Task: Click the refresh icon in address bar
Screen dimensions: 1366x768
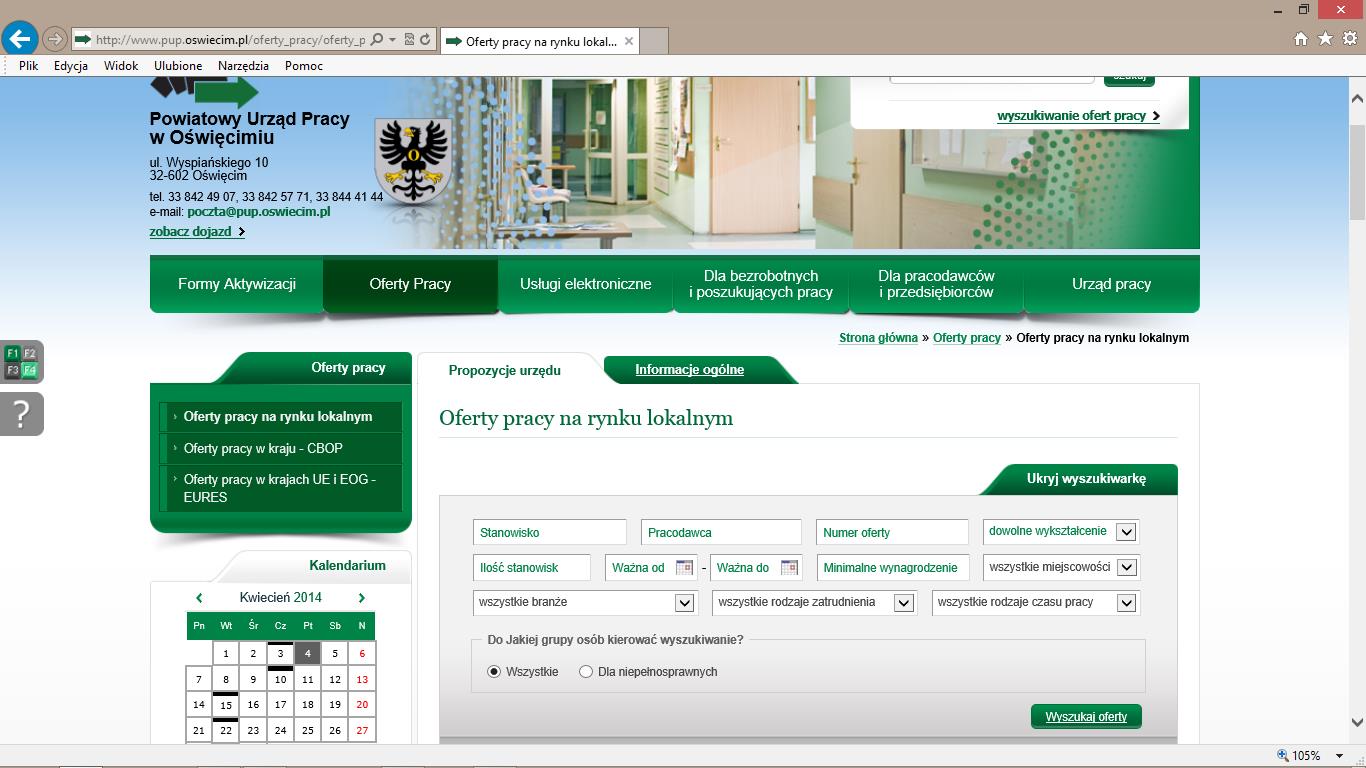Action: [x=425, y=40]
